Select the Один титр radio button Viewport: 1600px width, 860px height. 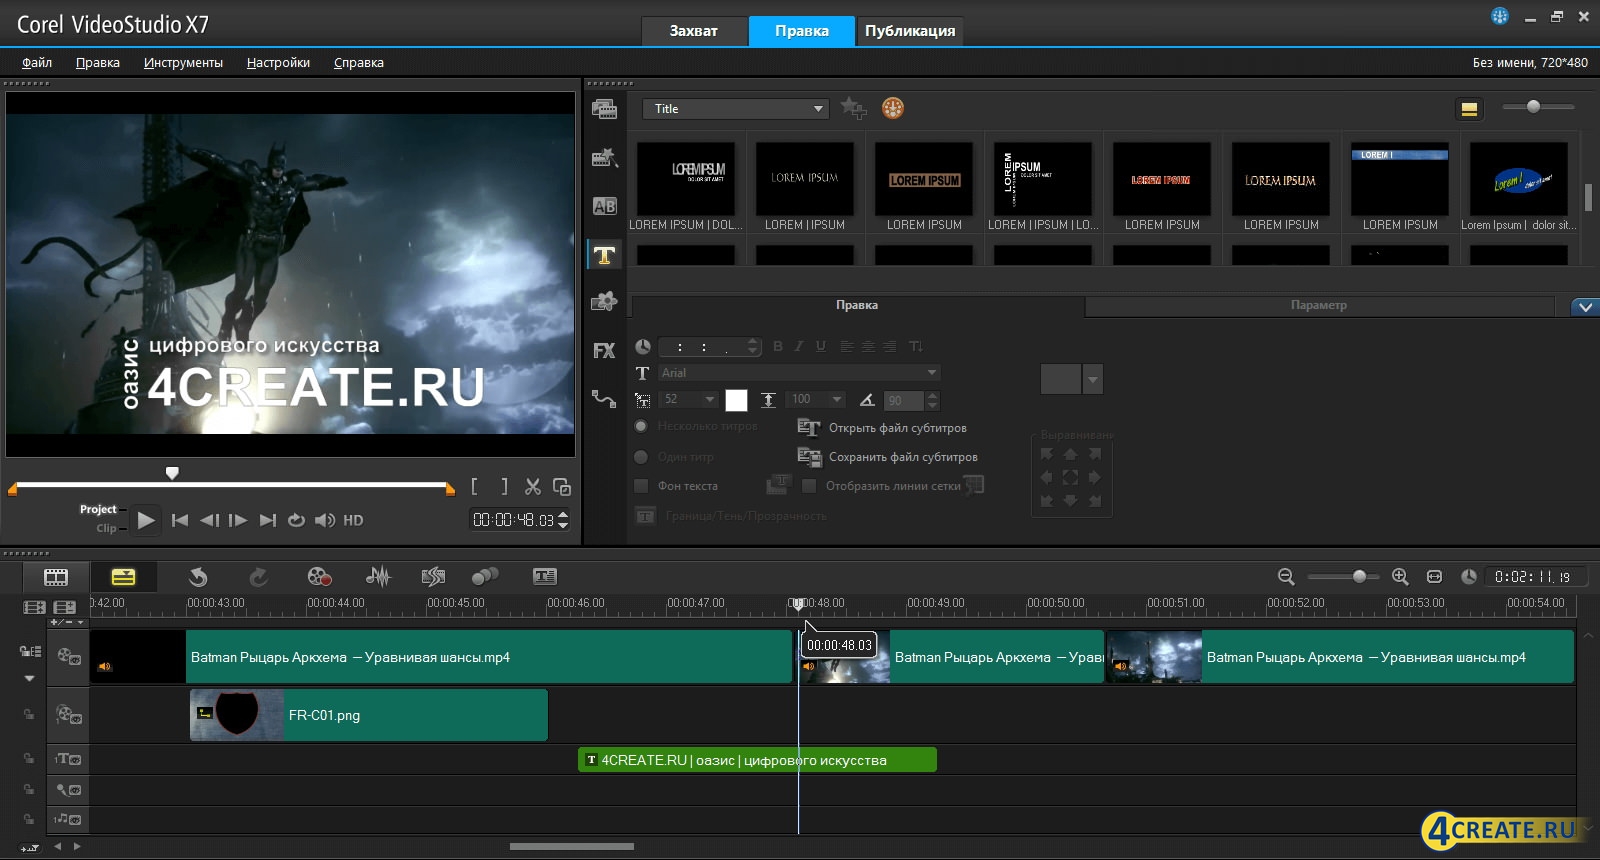[641, 457]
